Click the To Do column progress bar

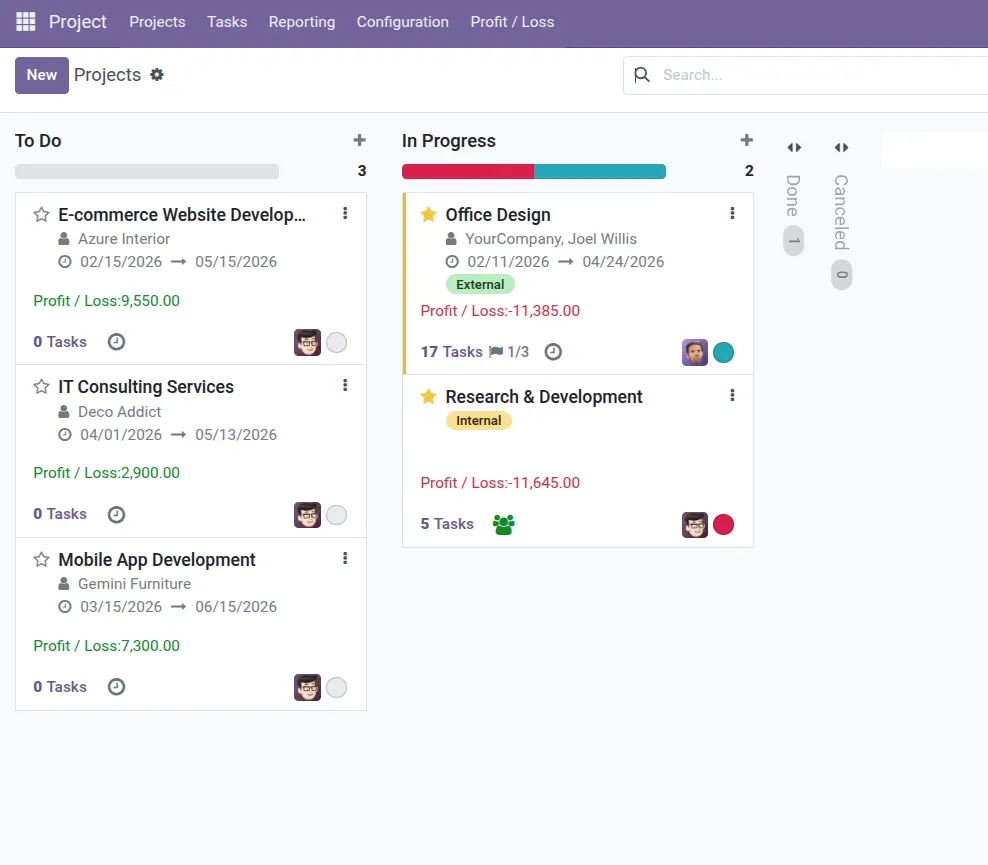(x=147, y=171)
